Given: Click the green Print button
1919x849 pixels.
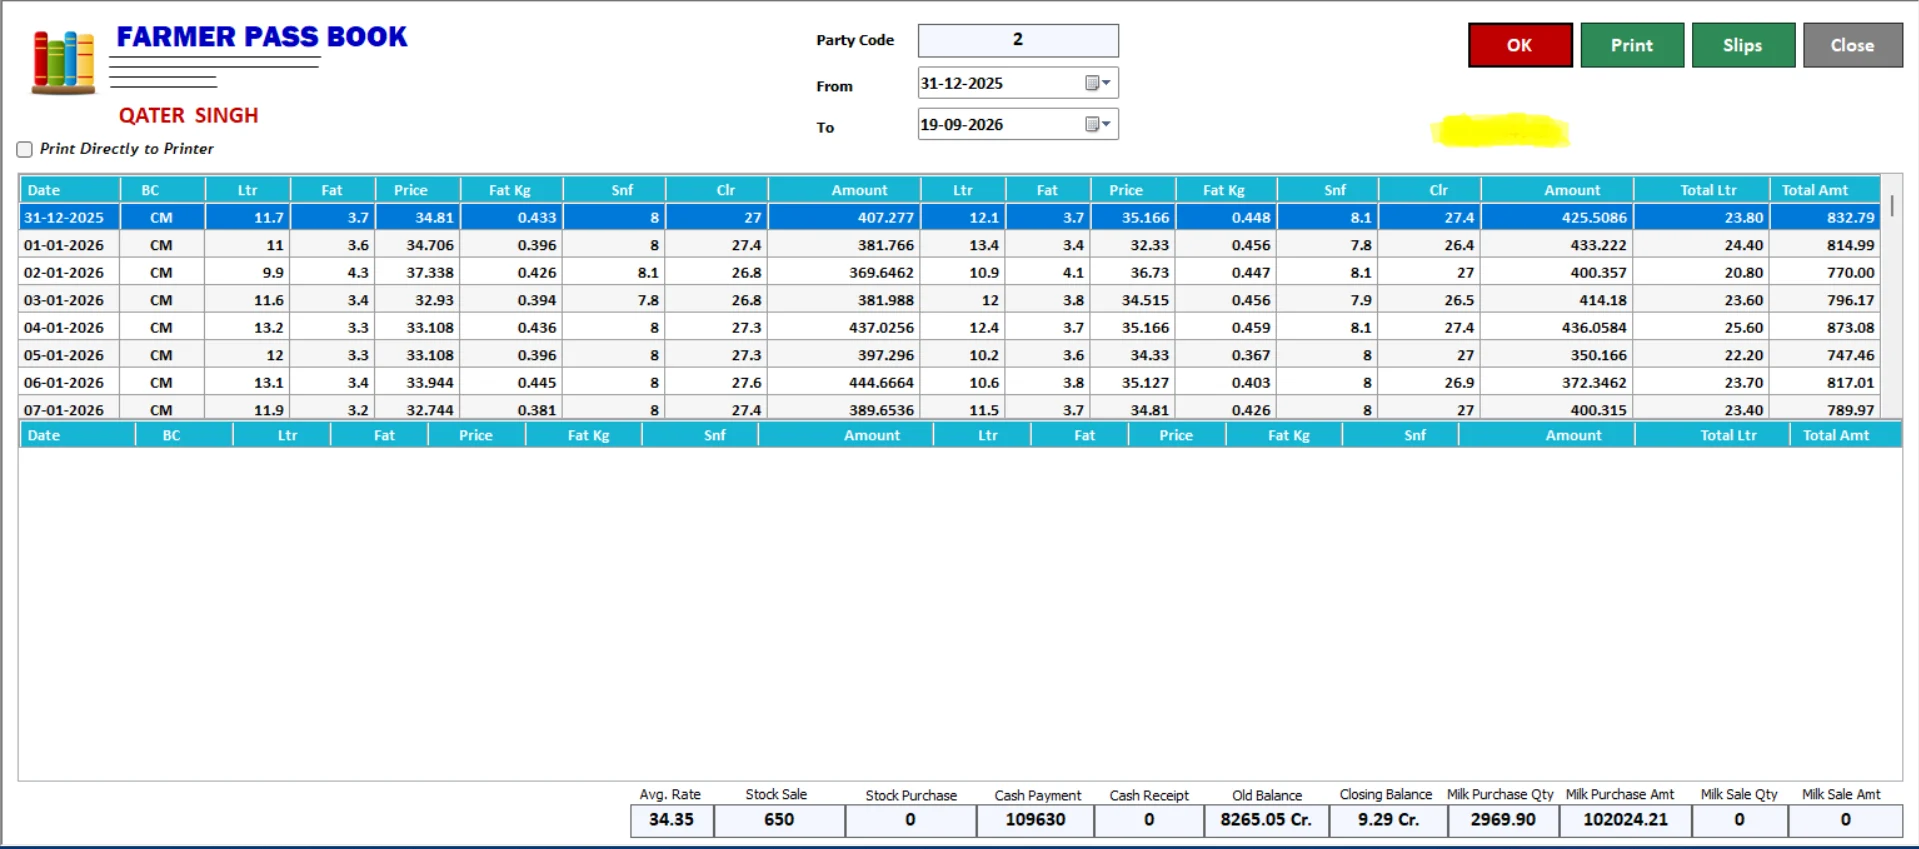Looking at the screenshot, I should point(1632,45).
